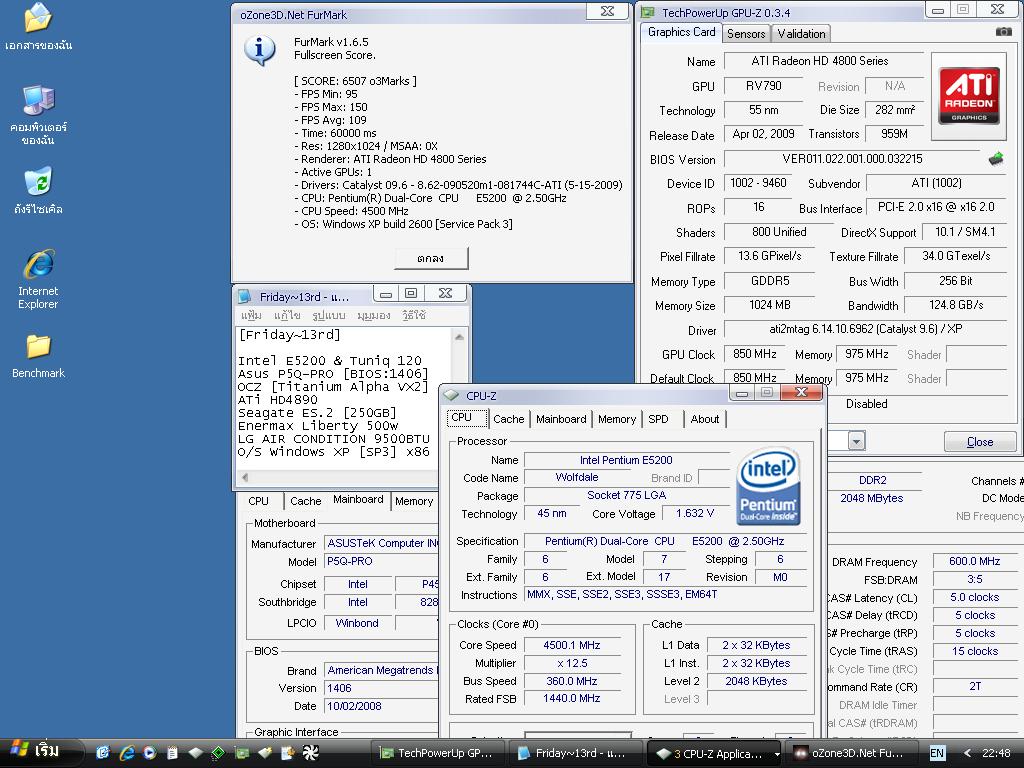Click the OK button in FurMark dialog
This screenshot has width=1024, height=768.
click(x=430, y=258)
